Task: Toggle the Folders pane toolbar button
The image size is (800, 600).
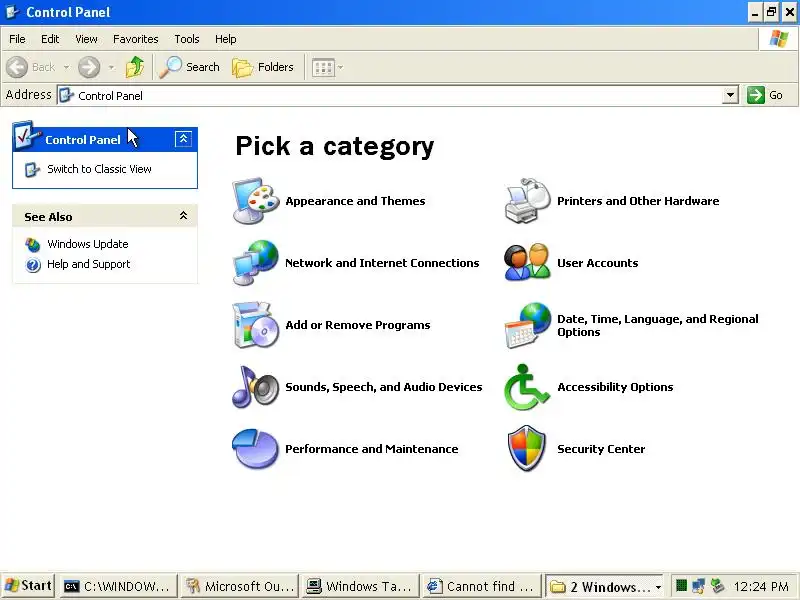Action: 263,67
